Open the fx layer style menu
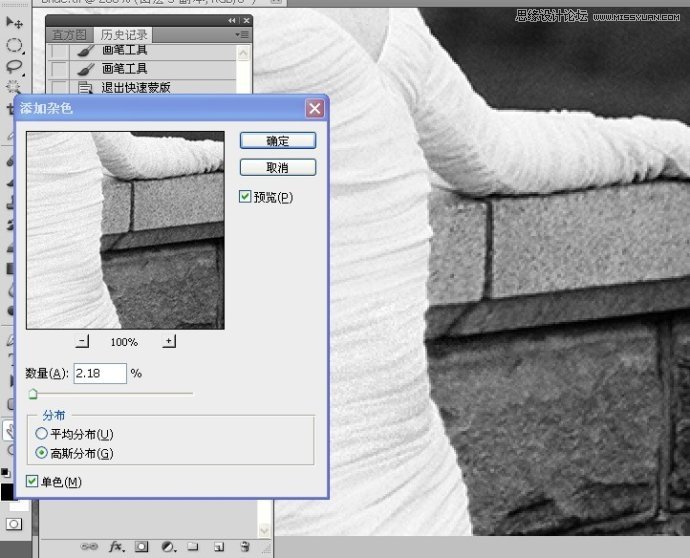 coord(117,547)
